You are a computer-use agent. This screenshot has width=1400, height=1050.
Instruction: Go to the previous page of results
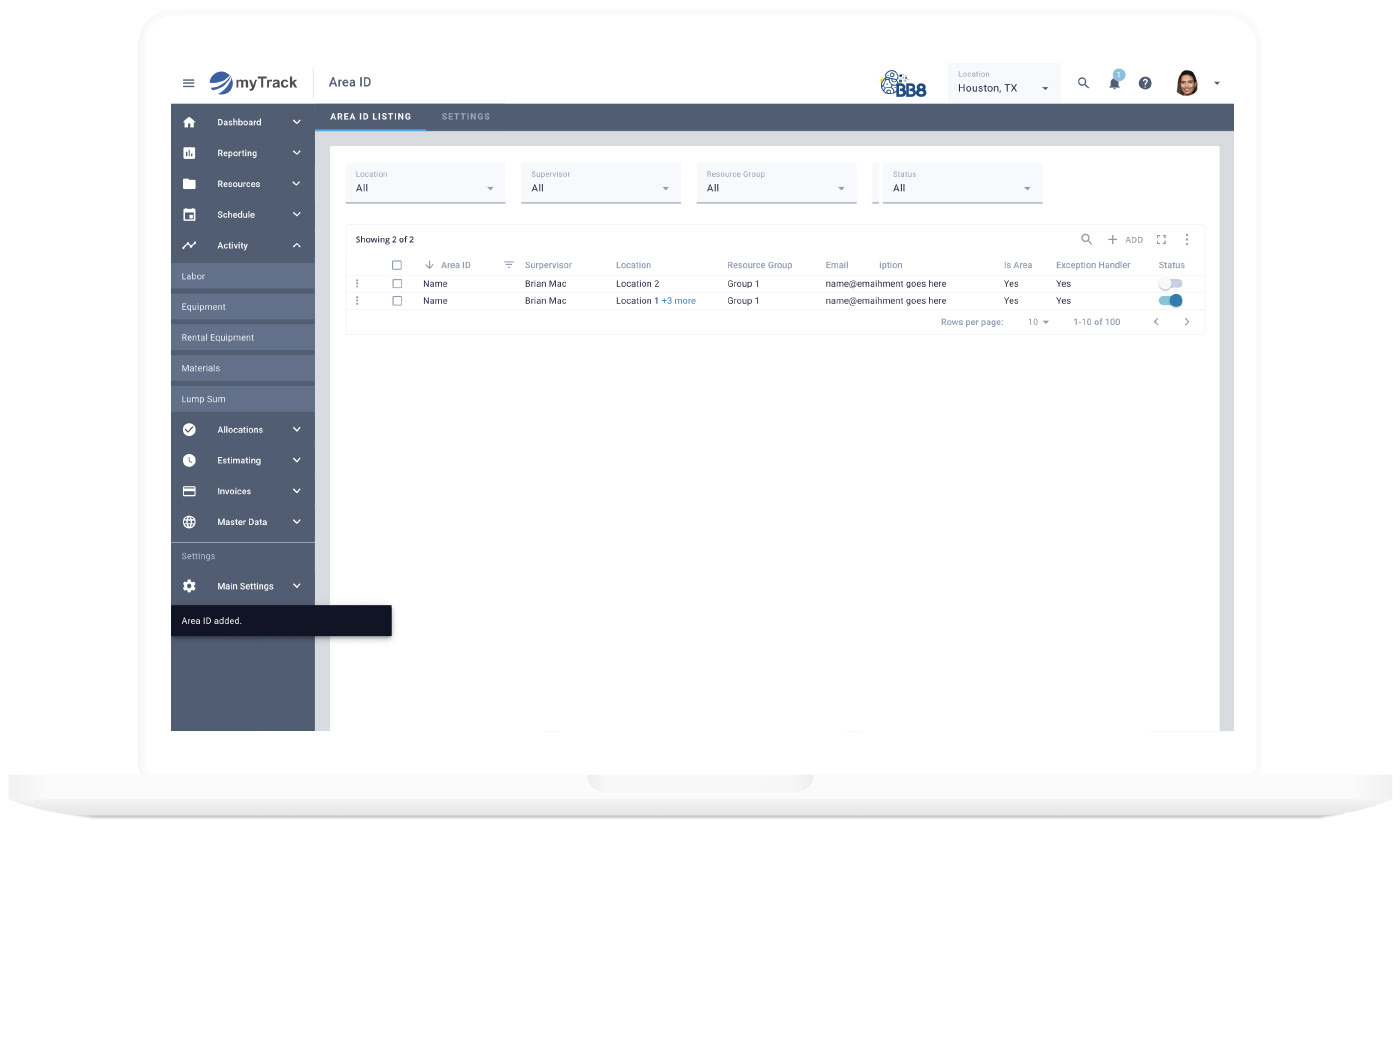tap(1156, 322)
